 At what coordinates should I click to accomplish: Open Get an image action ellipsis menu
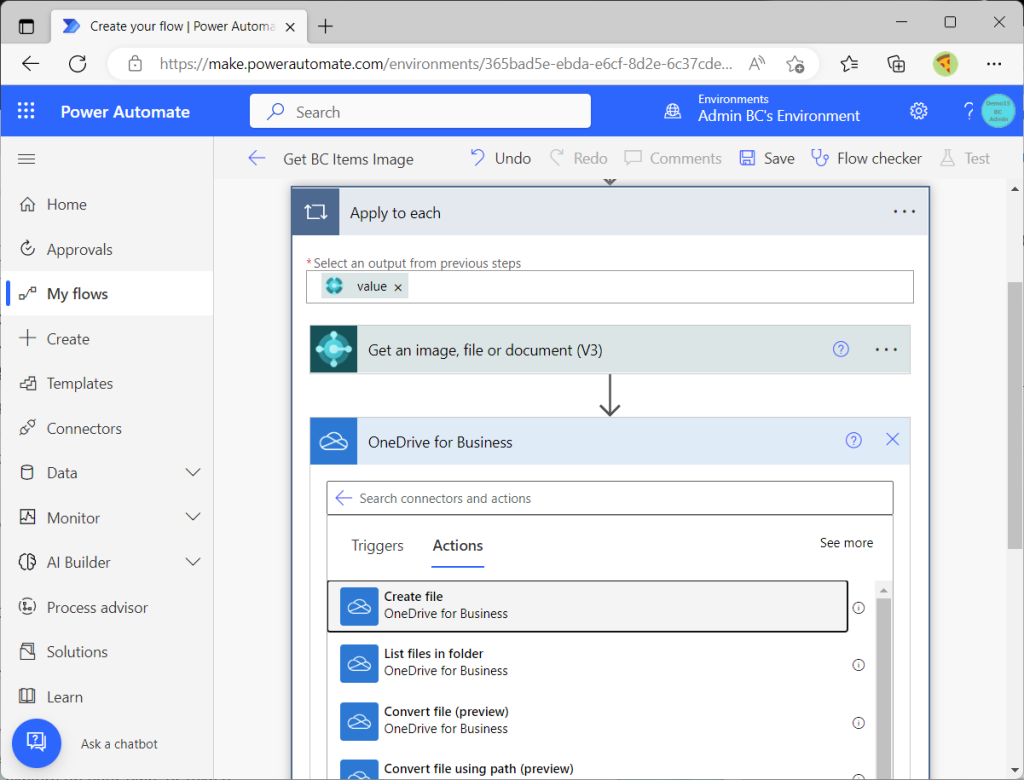click(886, 349)
